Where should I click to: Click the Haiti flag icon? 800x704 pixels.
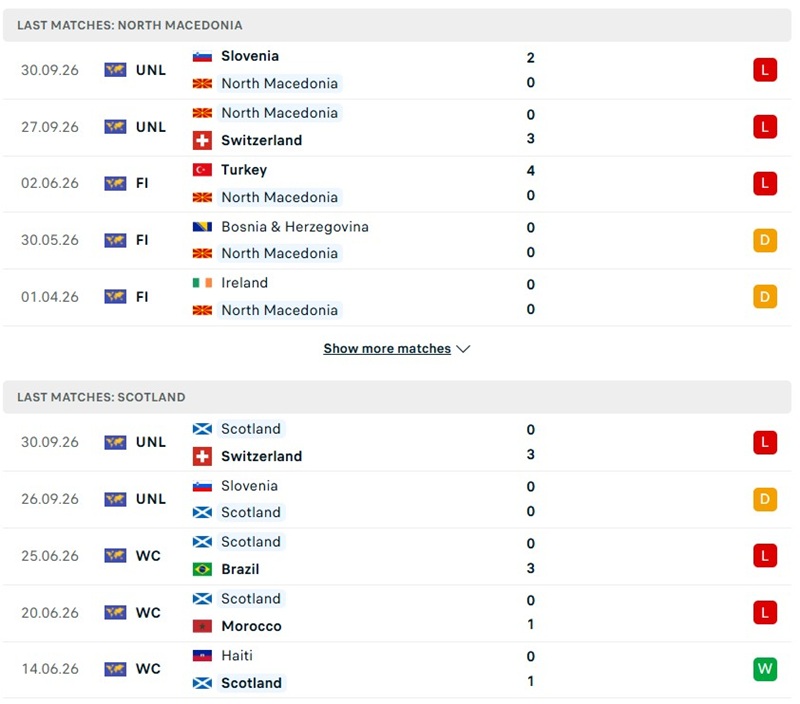tap(202, 656)
